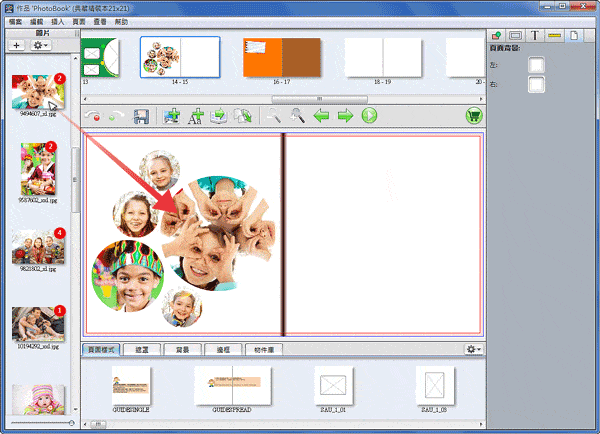Open the gear dropdown in the photos panel
The image size is (600, 434).
coord(41,46)
